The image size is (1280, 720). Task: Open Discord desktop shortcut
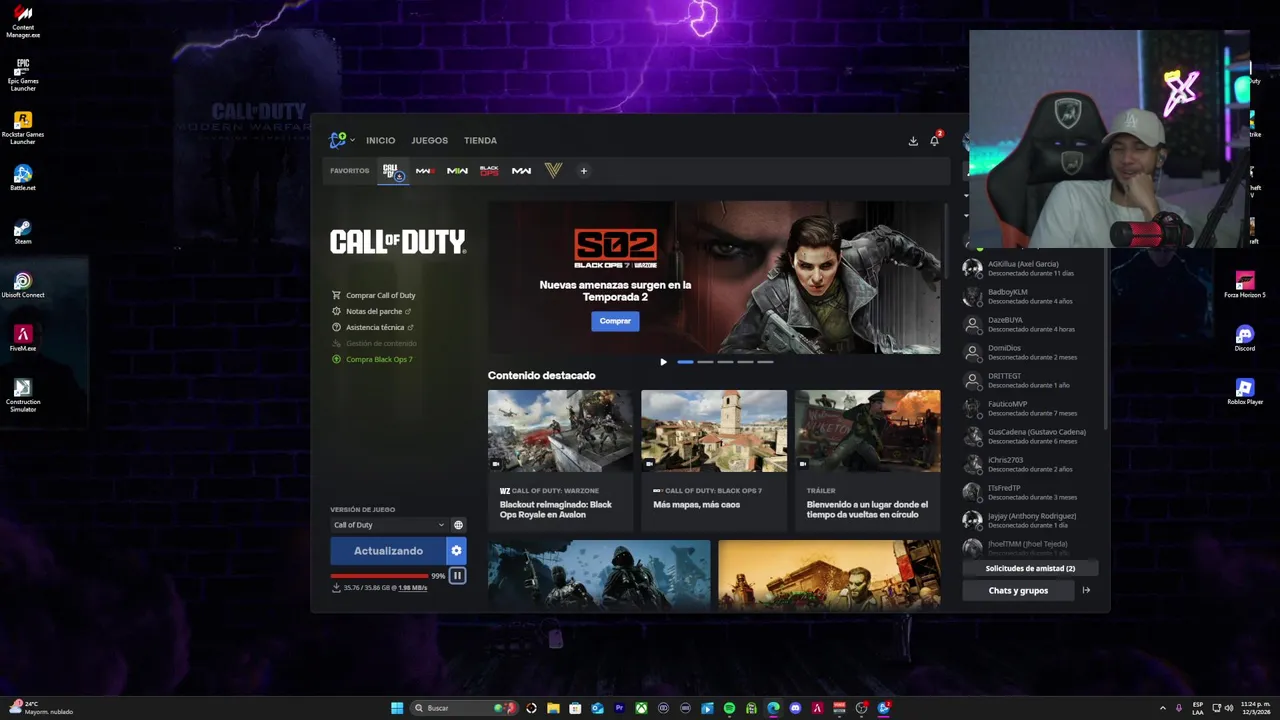[x=1245, y=338]
